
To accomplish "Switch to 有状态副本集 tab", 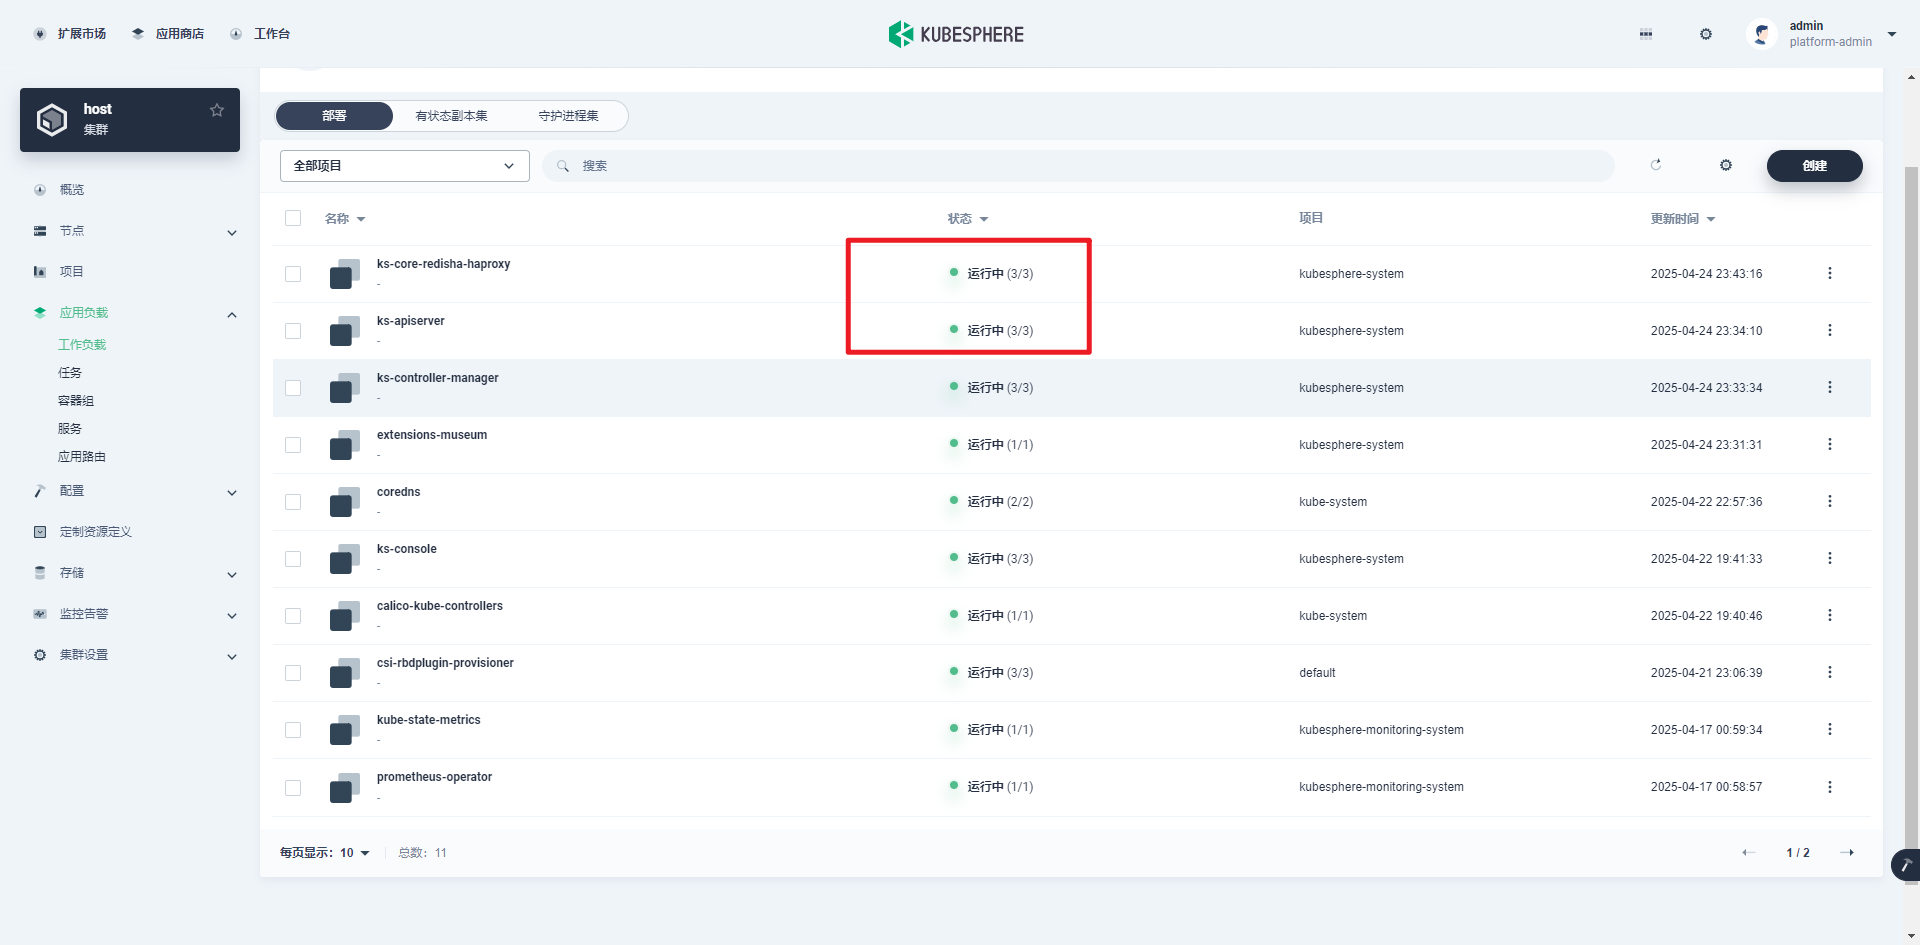I will 452,116.
